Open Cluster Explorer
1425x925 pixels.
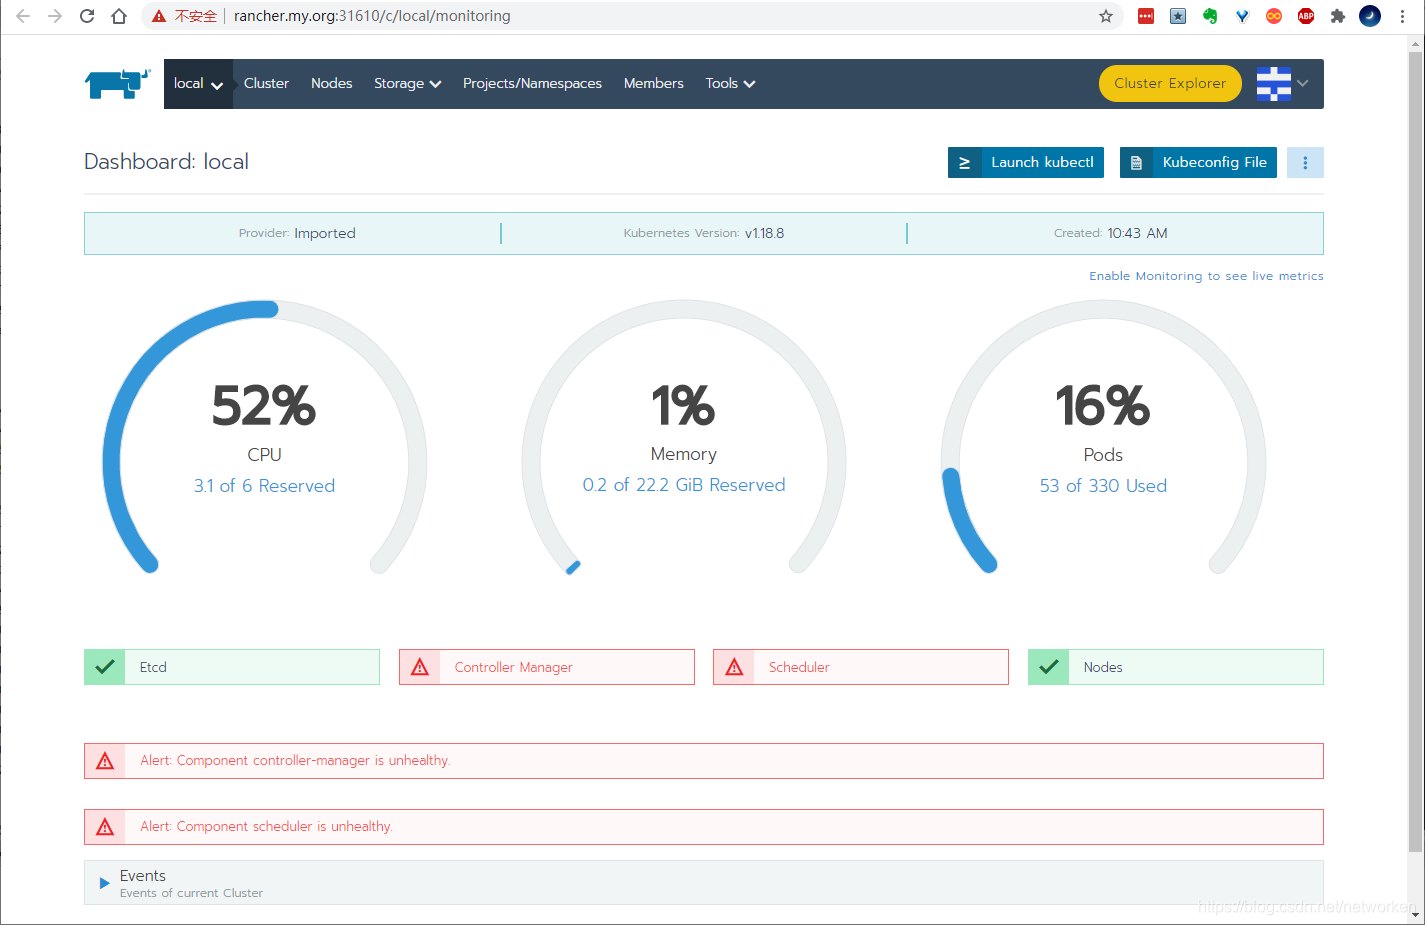point(1170,84)
